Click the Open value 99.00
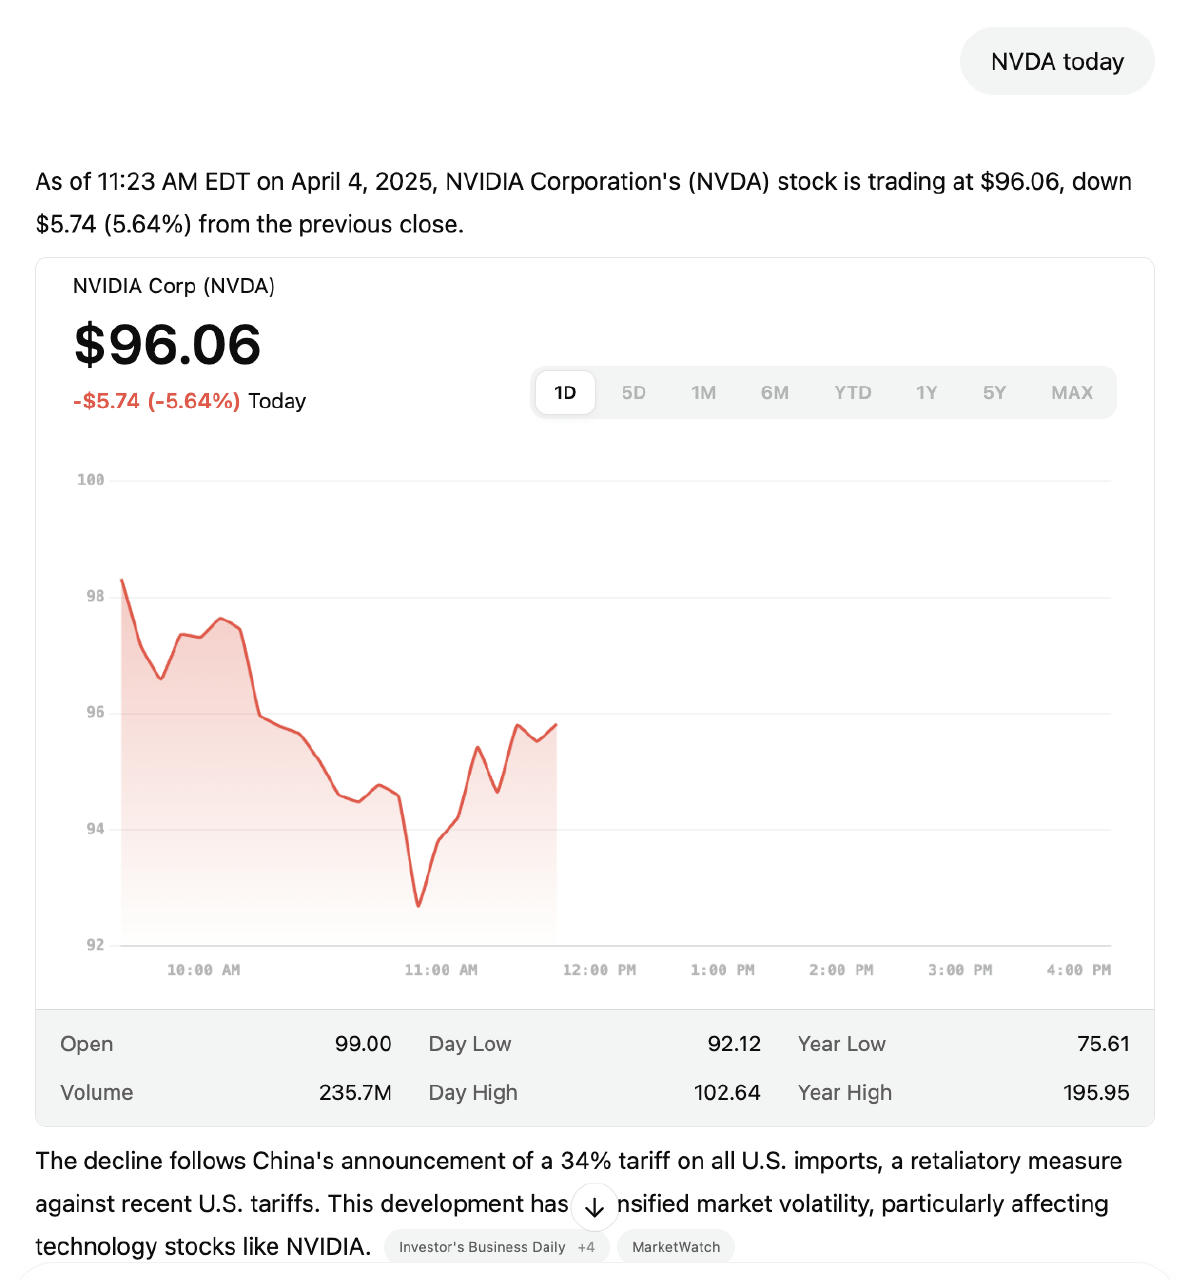 click(363, 1044)
